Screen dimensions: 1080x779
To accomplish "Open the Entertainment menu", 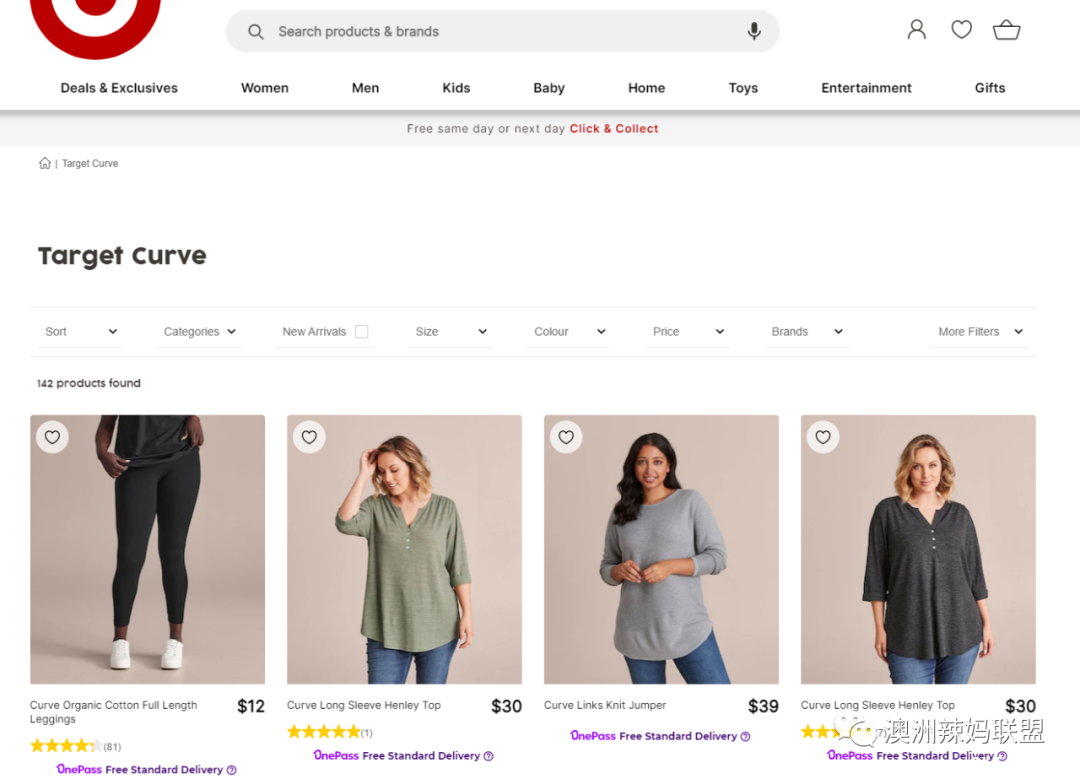I will point(866,88).
